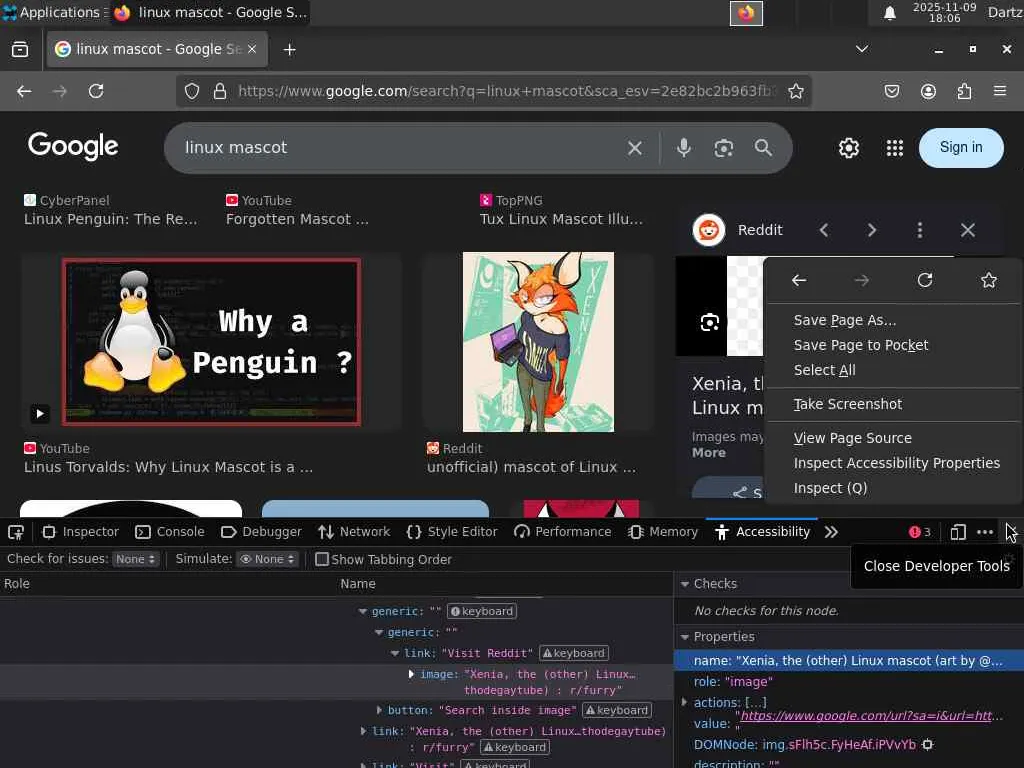Start voice search with the microphone icon
This screenshot has width=1024, height=768.
(x=684, y=148)
